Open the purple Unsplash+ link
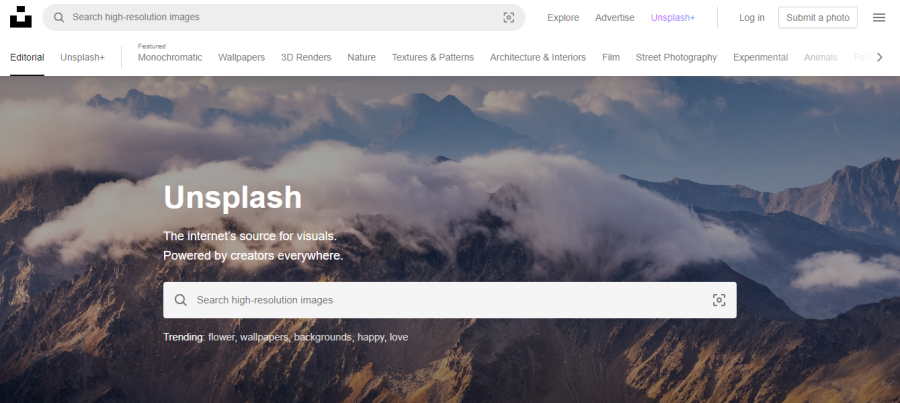This screenshot has height=403, width=900. [x=673, y=18]
